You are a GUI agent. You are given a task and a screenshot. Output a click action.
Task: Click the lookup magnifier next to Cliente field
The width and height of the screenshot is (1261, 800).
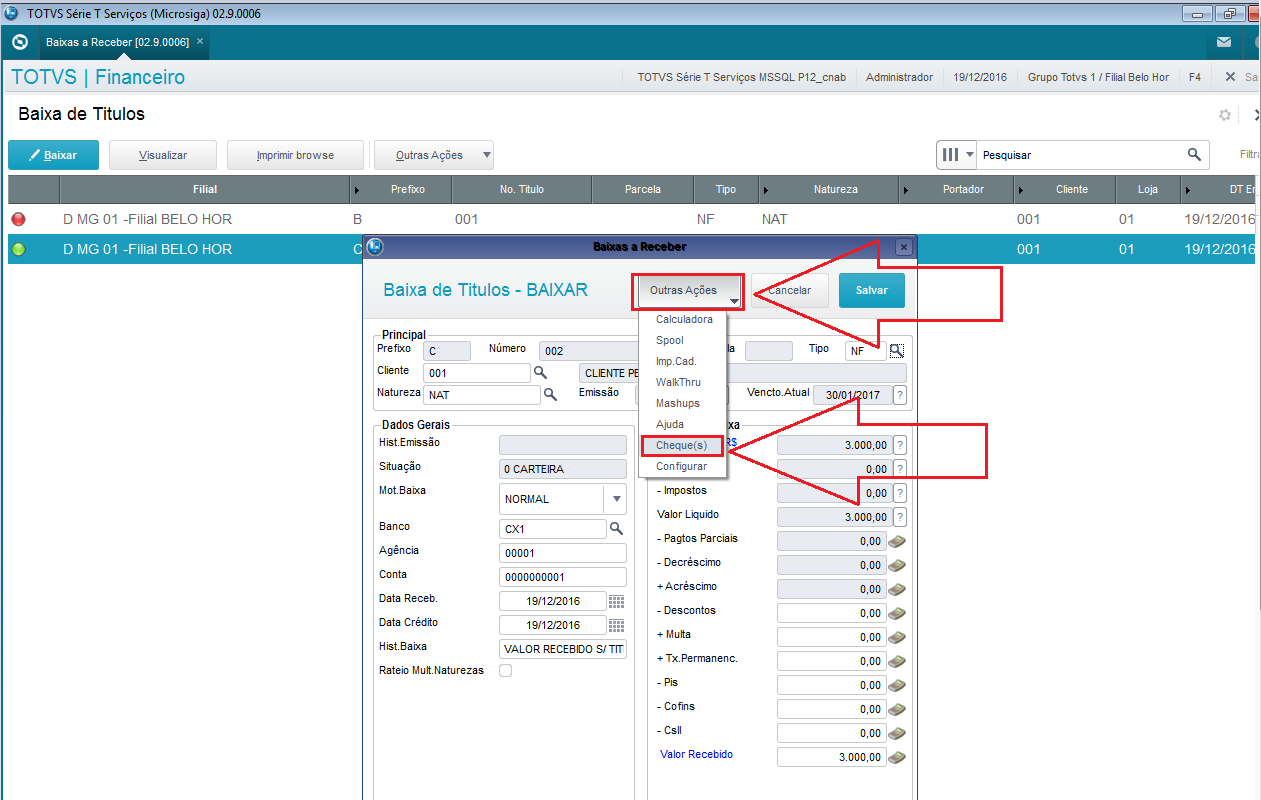click(540, 372)
